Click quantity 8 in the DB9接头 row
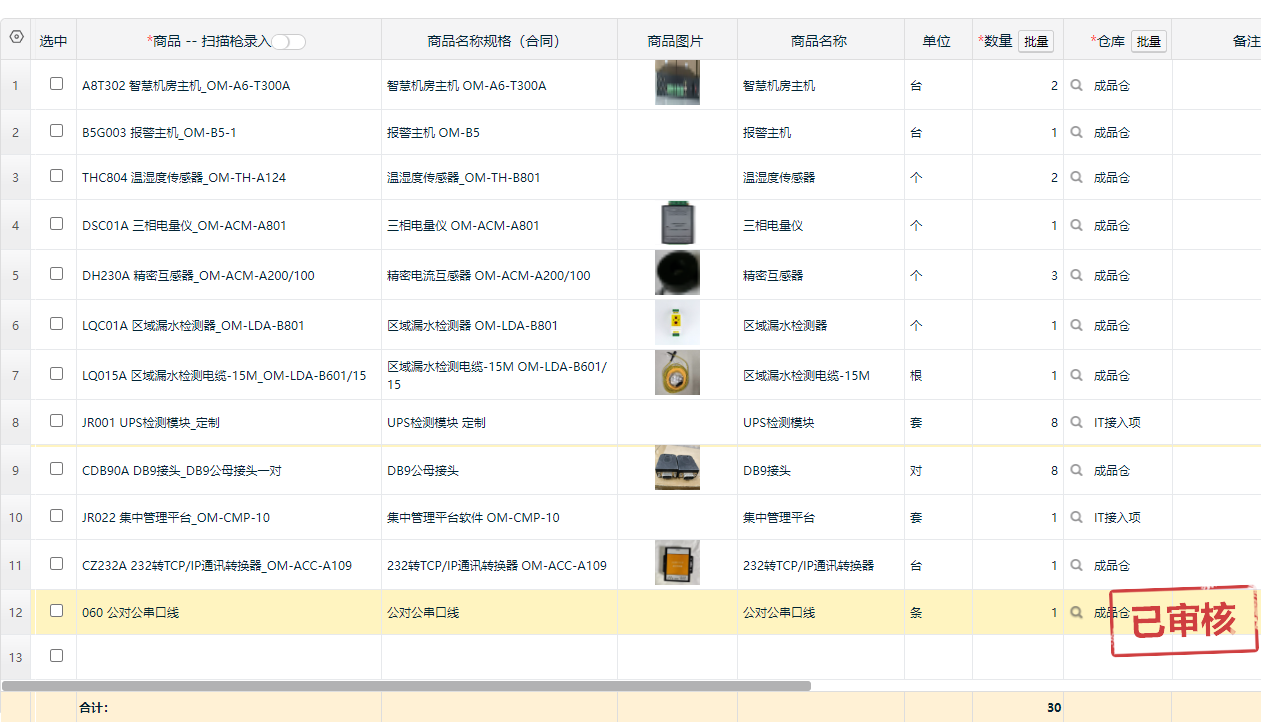The image size is (1261, 728). (x=1054, y=471)
